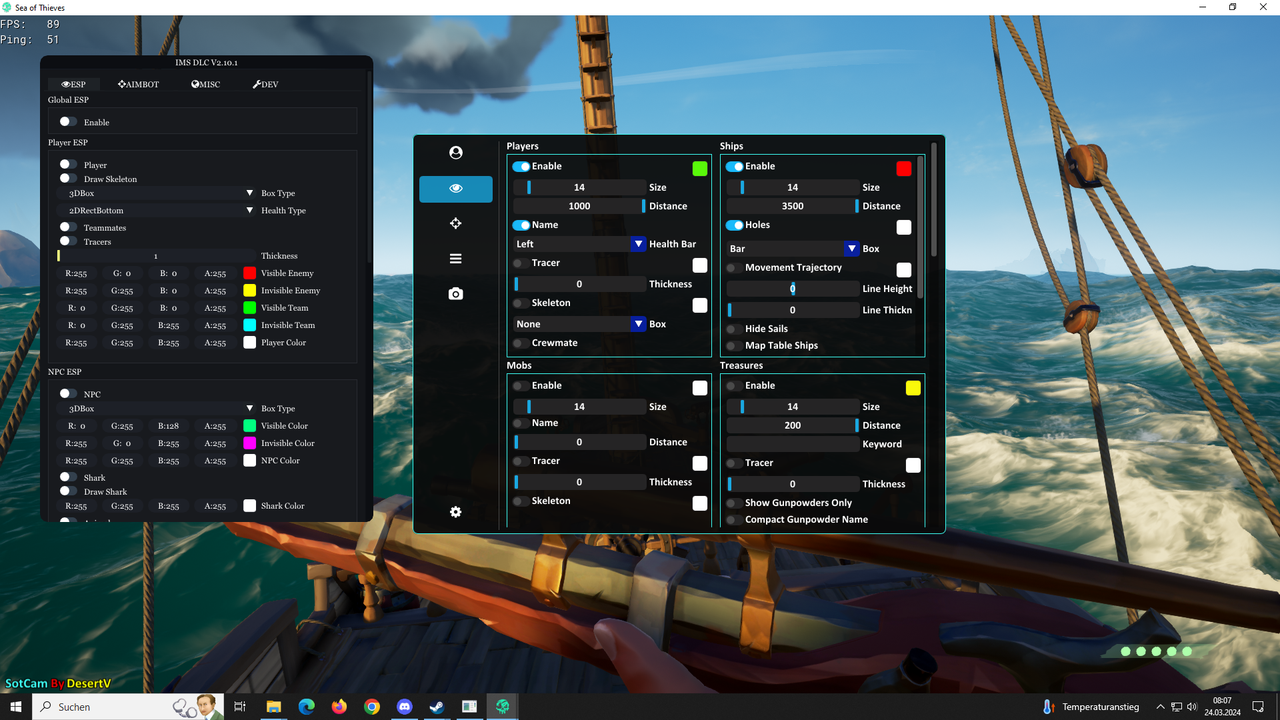Click the red Ships color swatch
1280x720 pixels.
(x=904, y=168)
